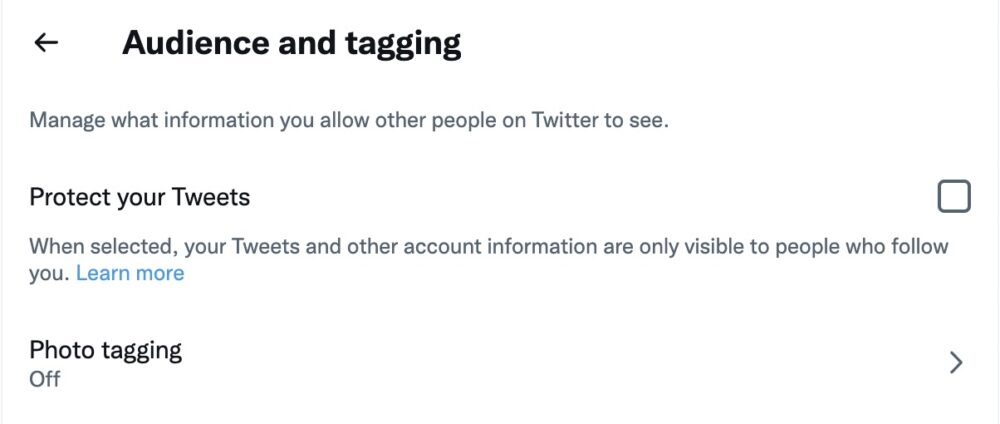Click the word Audience in page title

(191, 43)
